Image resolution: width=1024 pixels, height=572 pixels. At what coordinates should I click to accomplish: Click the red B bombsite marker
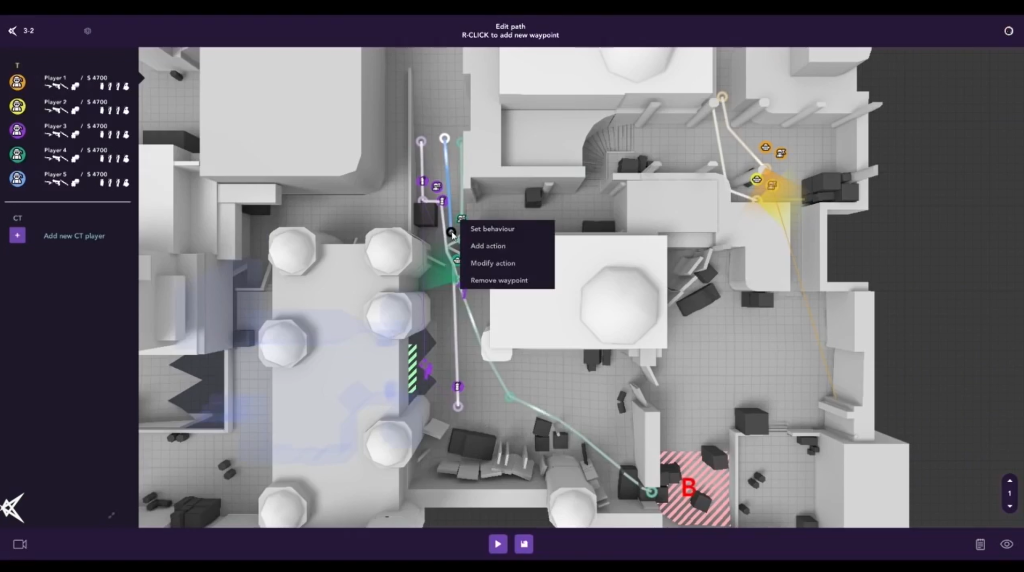click(x=688, y=488)
